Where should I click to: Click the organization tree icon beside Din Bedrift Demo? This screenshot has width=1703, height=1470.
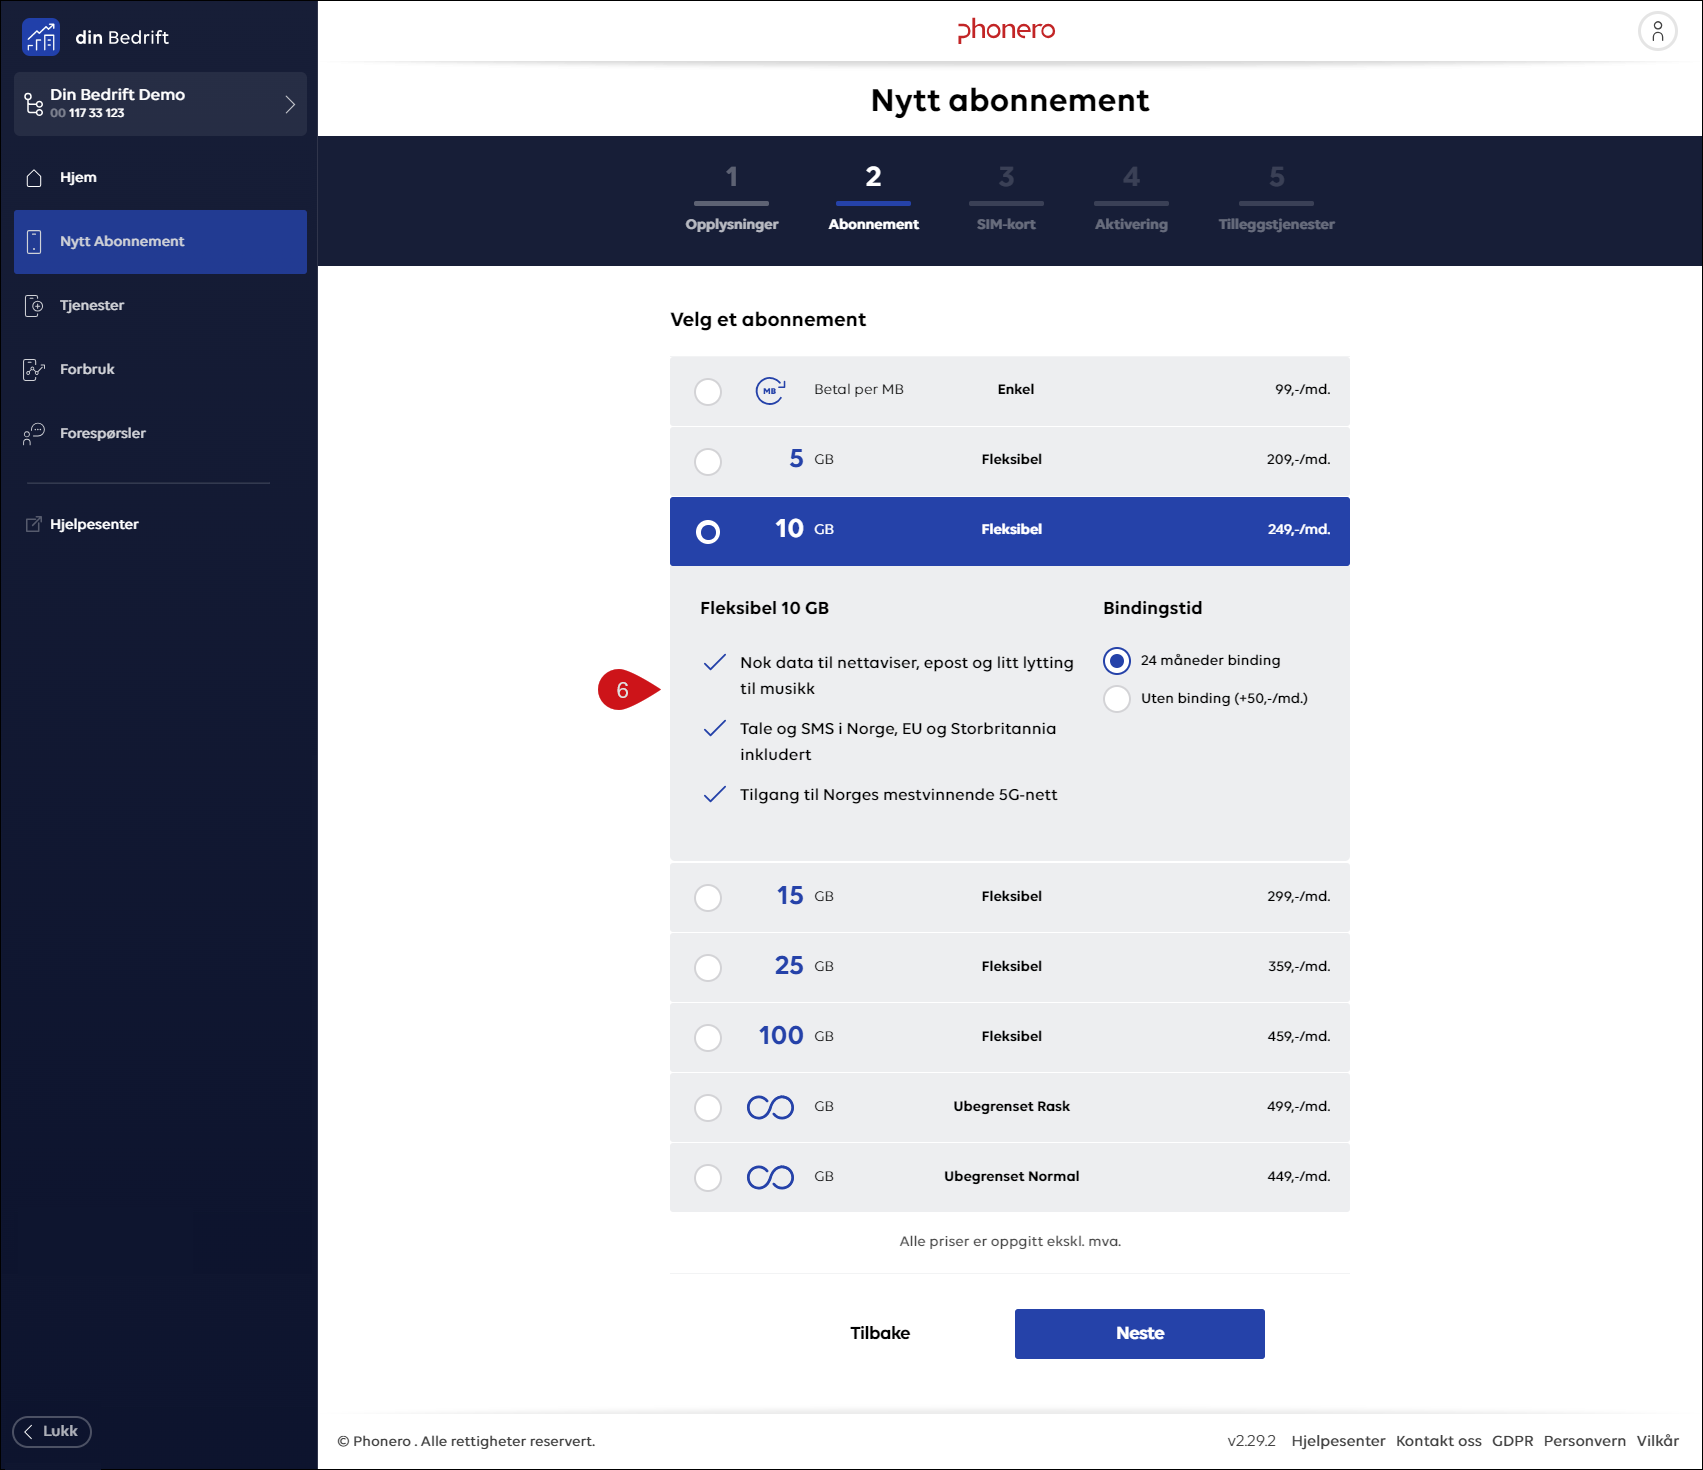point(34,103)
